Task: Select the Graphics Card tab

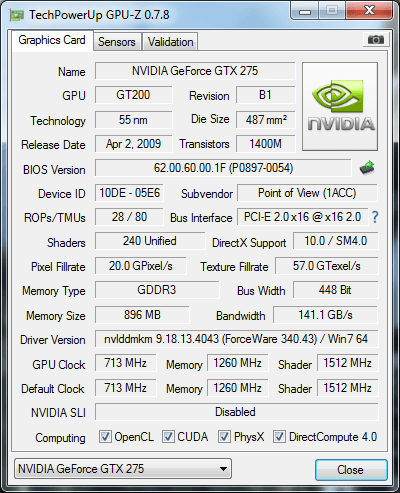Action: (x=52, y=40)
